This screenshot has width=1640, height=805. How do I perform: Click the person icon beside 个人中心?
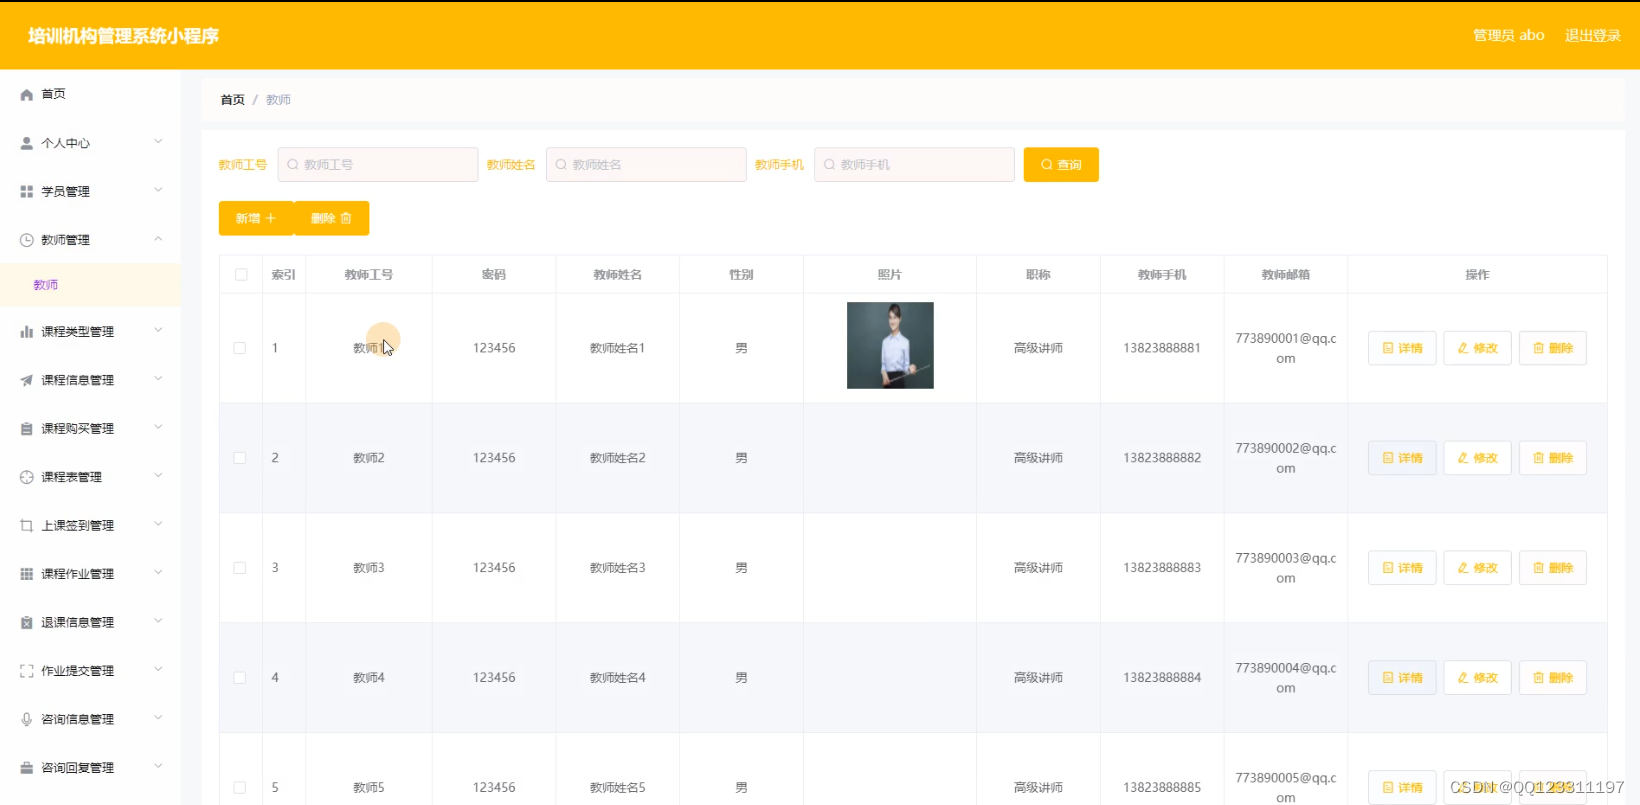(27, 143)
